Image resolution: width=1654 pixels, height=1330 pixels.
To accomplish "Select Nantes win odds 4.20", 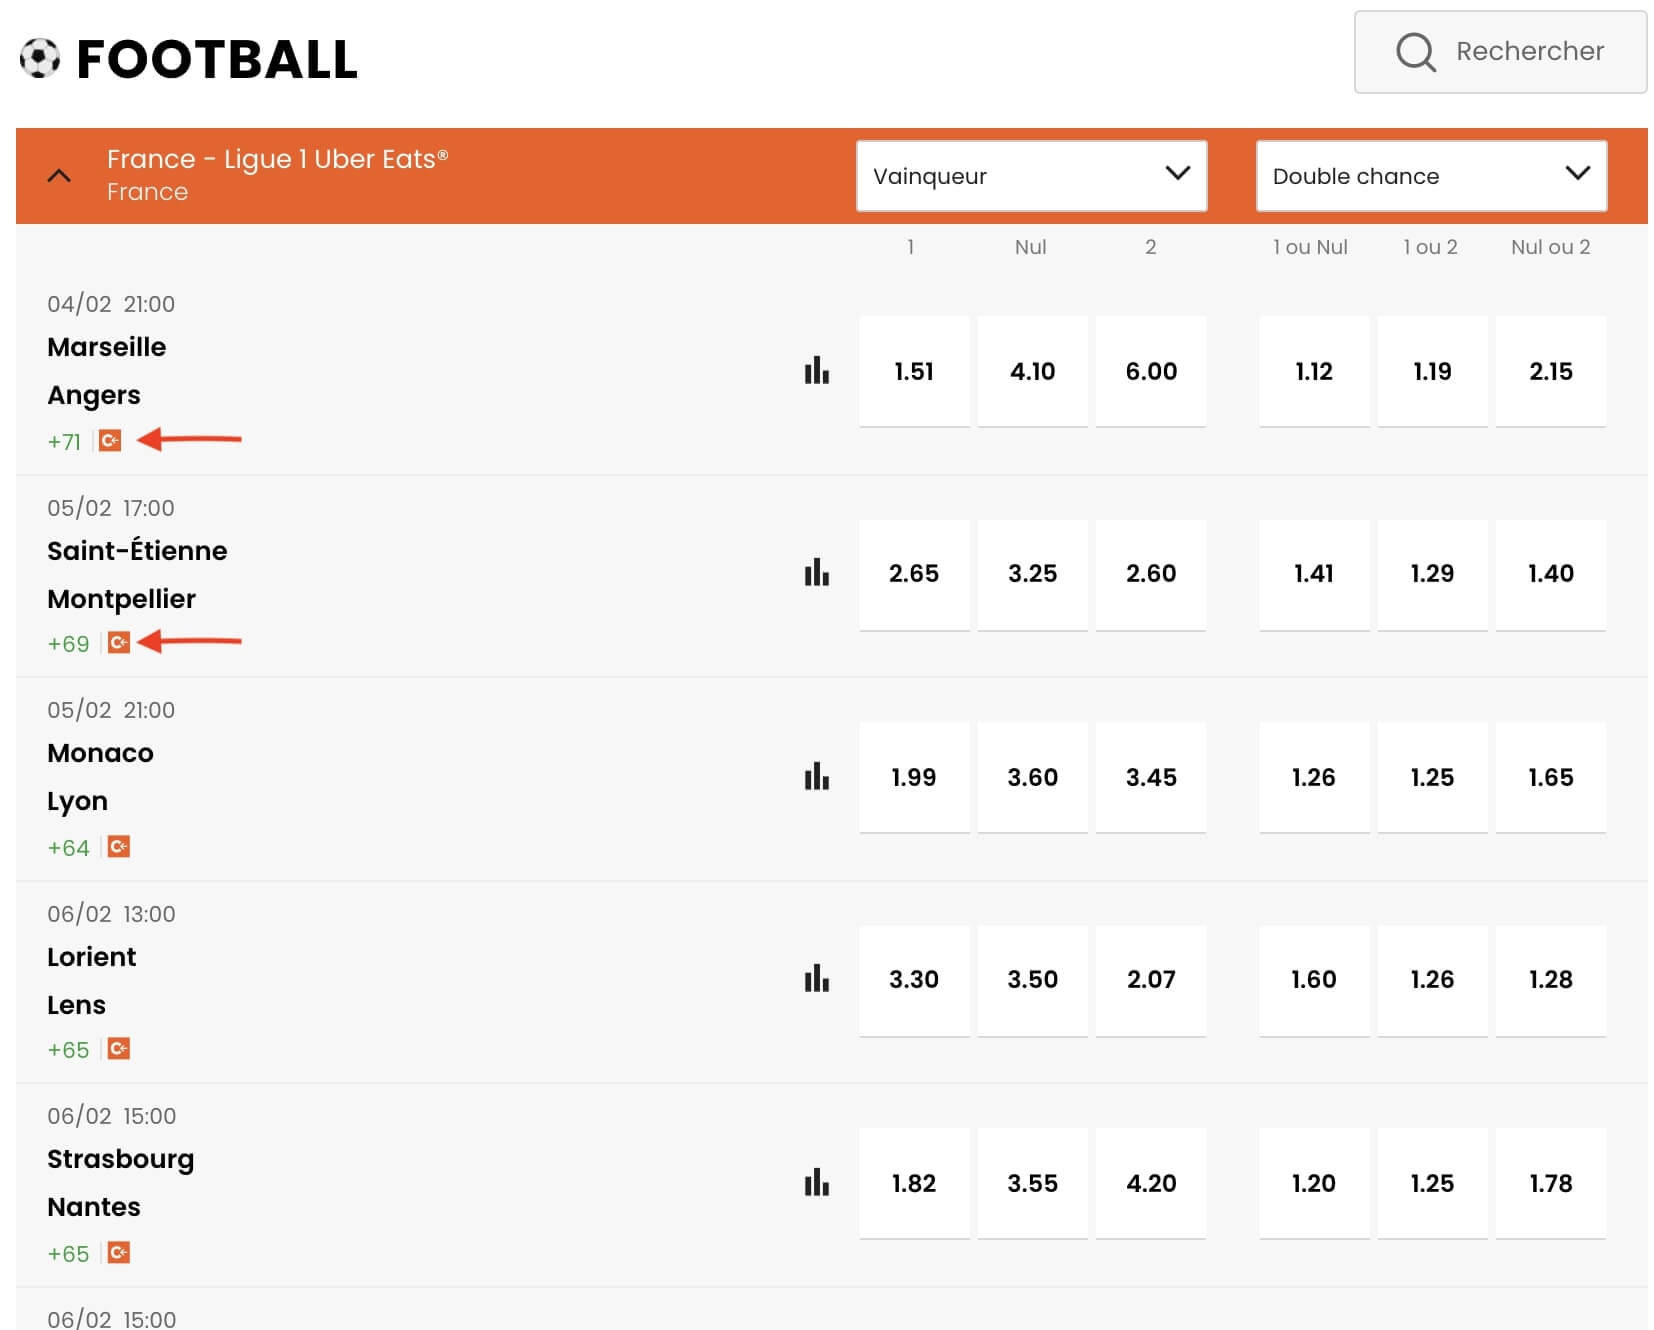I will pos(1151,1183).
